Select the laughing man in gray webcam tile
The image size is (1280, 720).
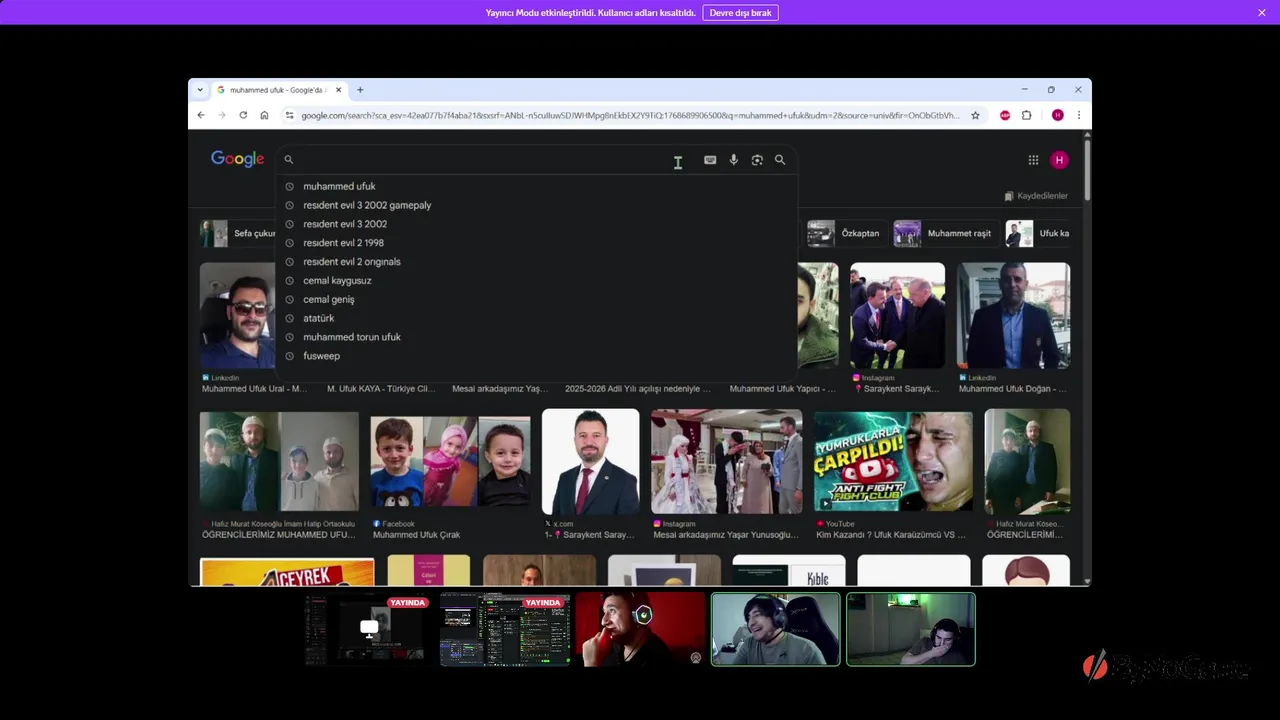click(775, 630)
